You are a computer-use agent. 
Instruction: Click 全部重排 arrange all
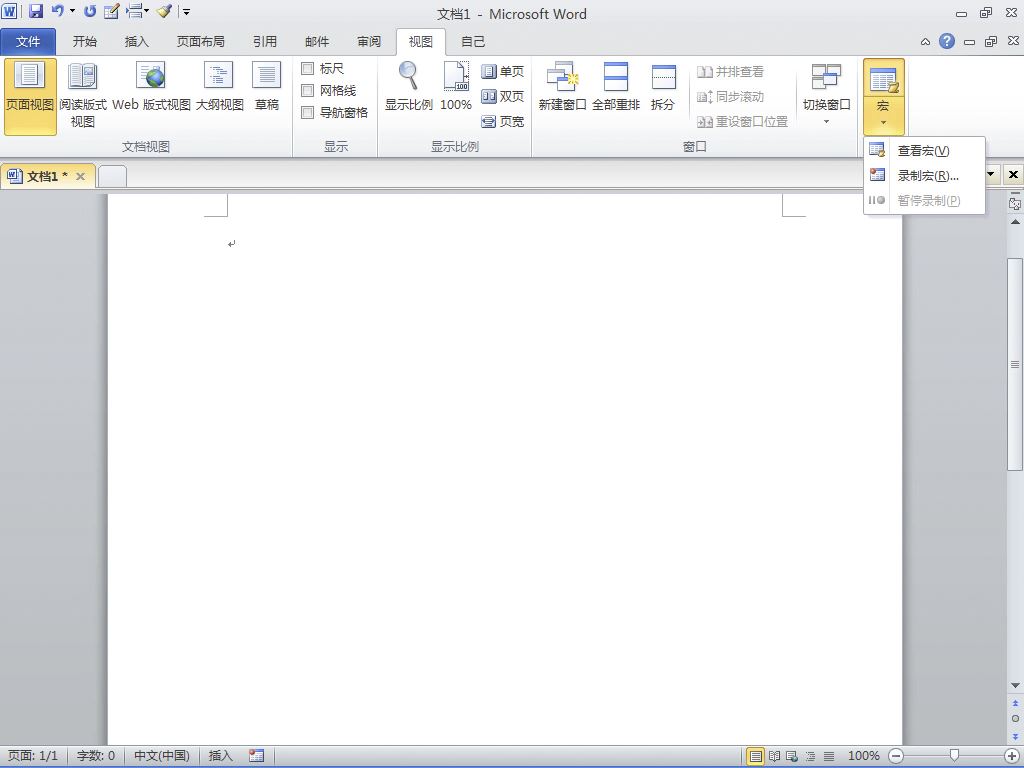[x=616, y=86]
